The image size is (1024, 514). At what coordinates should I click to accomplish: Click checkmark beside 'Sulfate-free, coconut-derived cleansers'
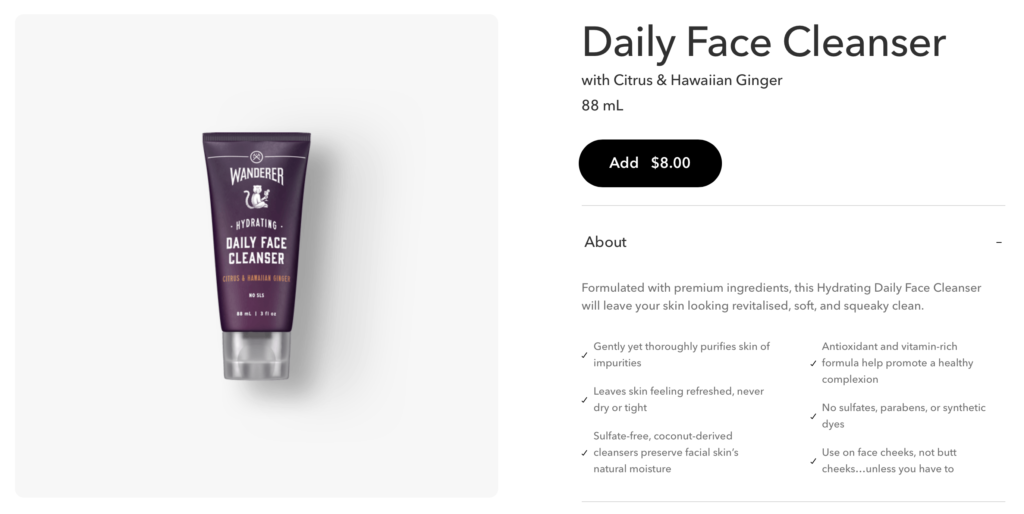(584, 453)
